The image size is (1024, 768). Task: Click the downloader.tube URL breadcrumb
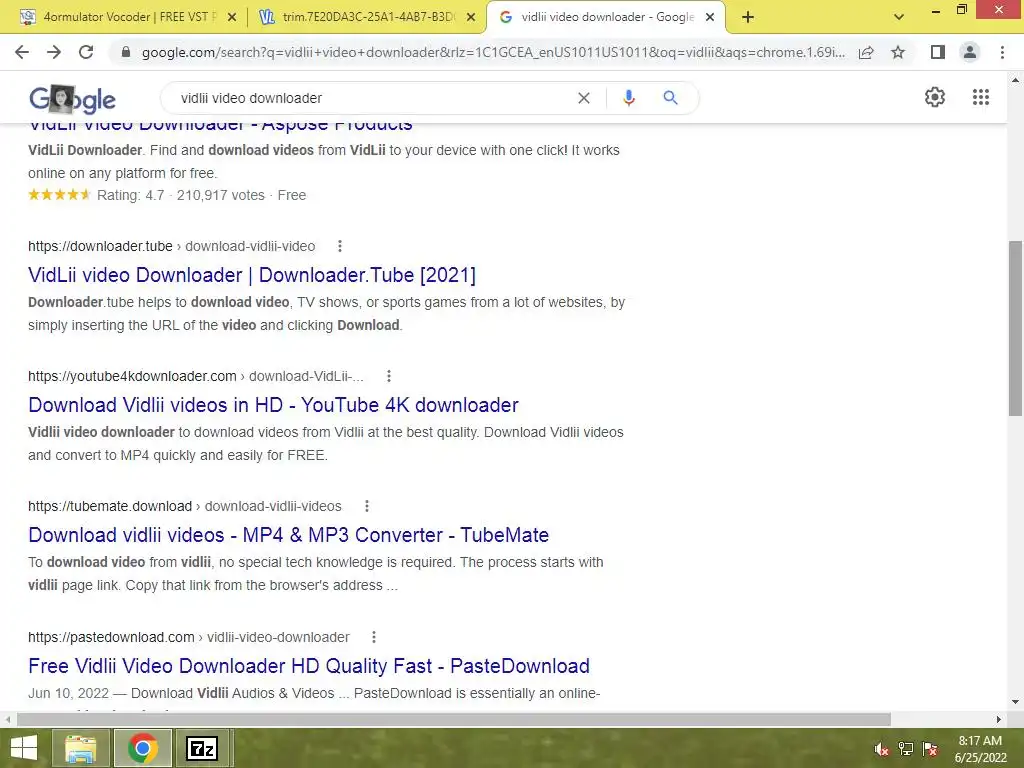(171, 246)
